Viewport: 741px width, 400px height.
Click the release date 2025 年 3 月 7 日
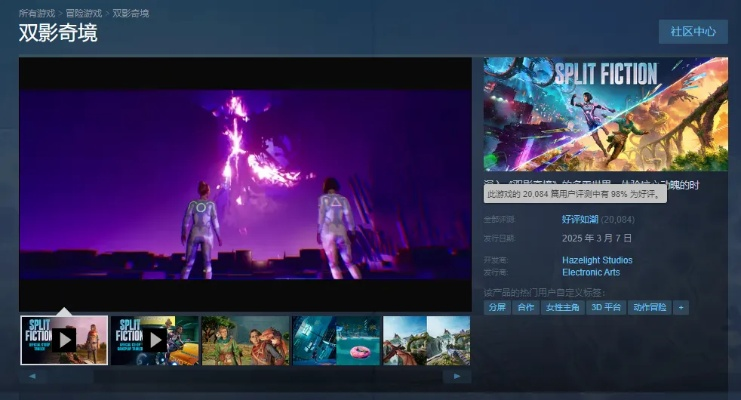pyautogui.click(x=596, y=238)
